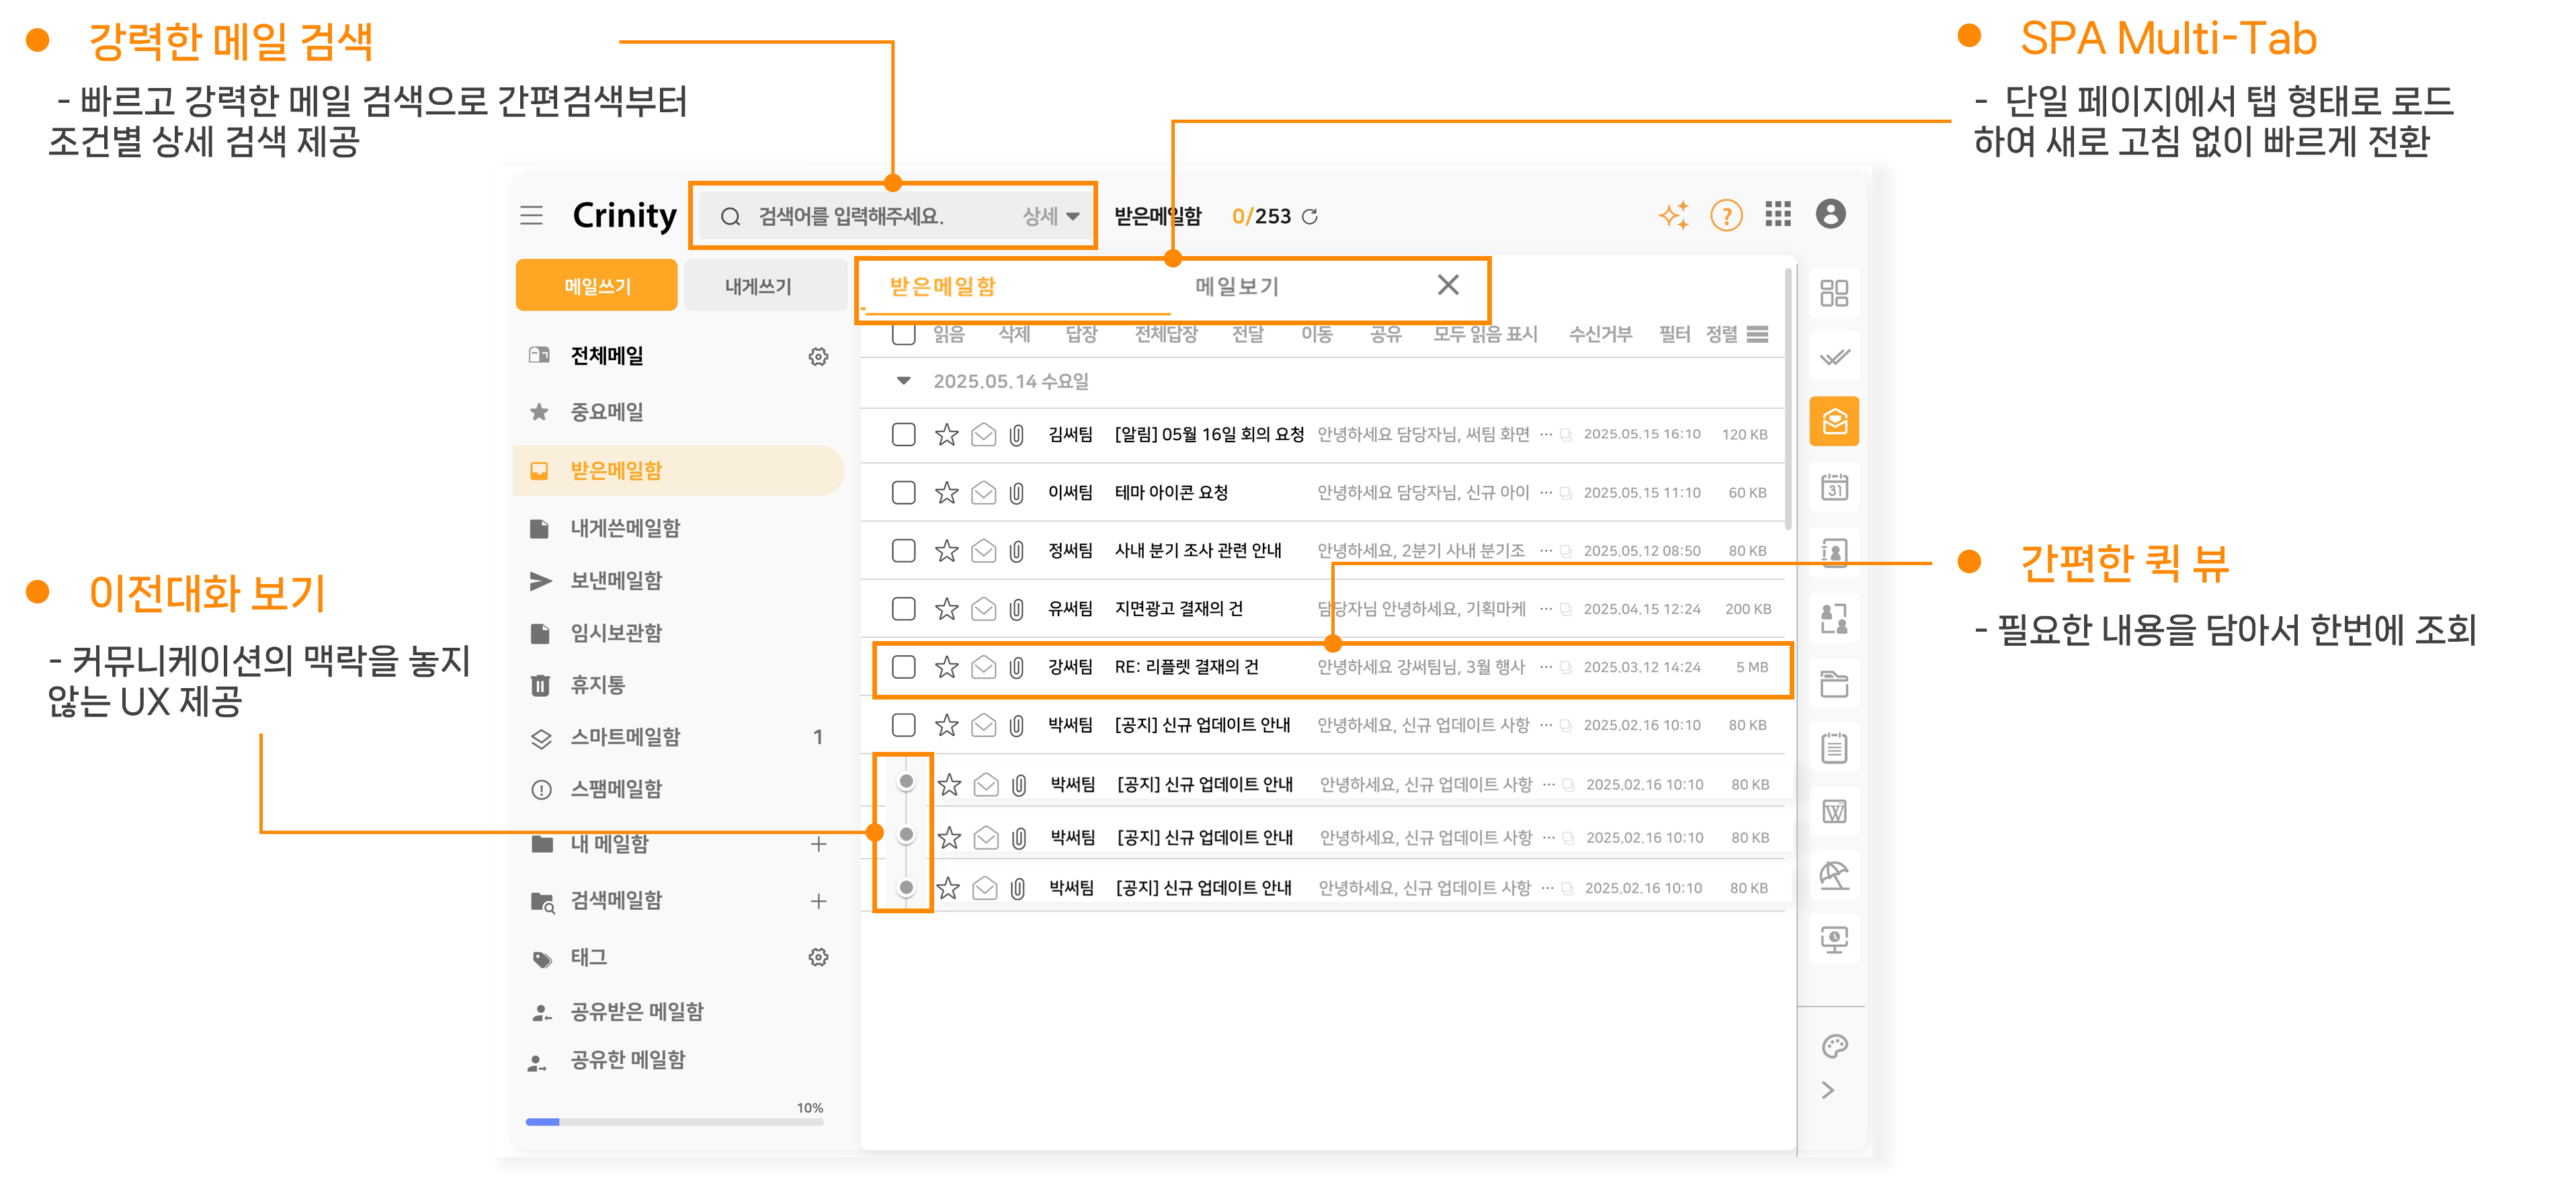This screenshot has width=2576, height=1180.
Task: Open the apps grid launcher
Action: click(1778, 214)
